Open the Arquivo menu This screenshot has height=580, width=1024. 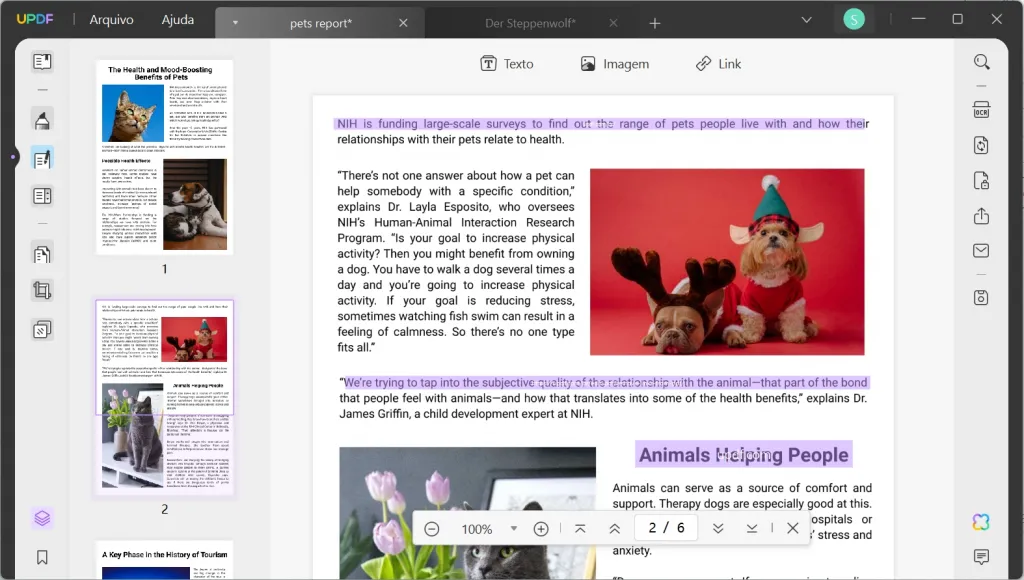click(x=110, y=19)
